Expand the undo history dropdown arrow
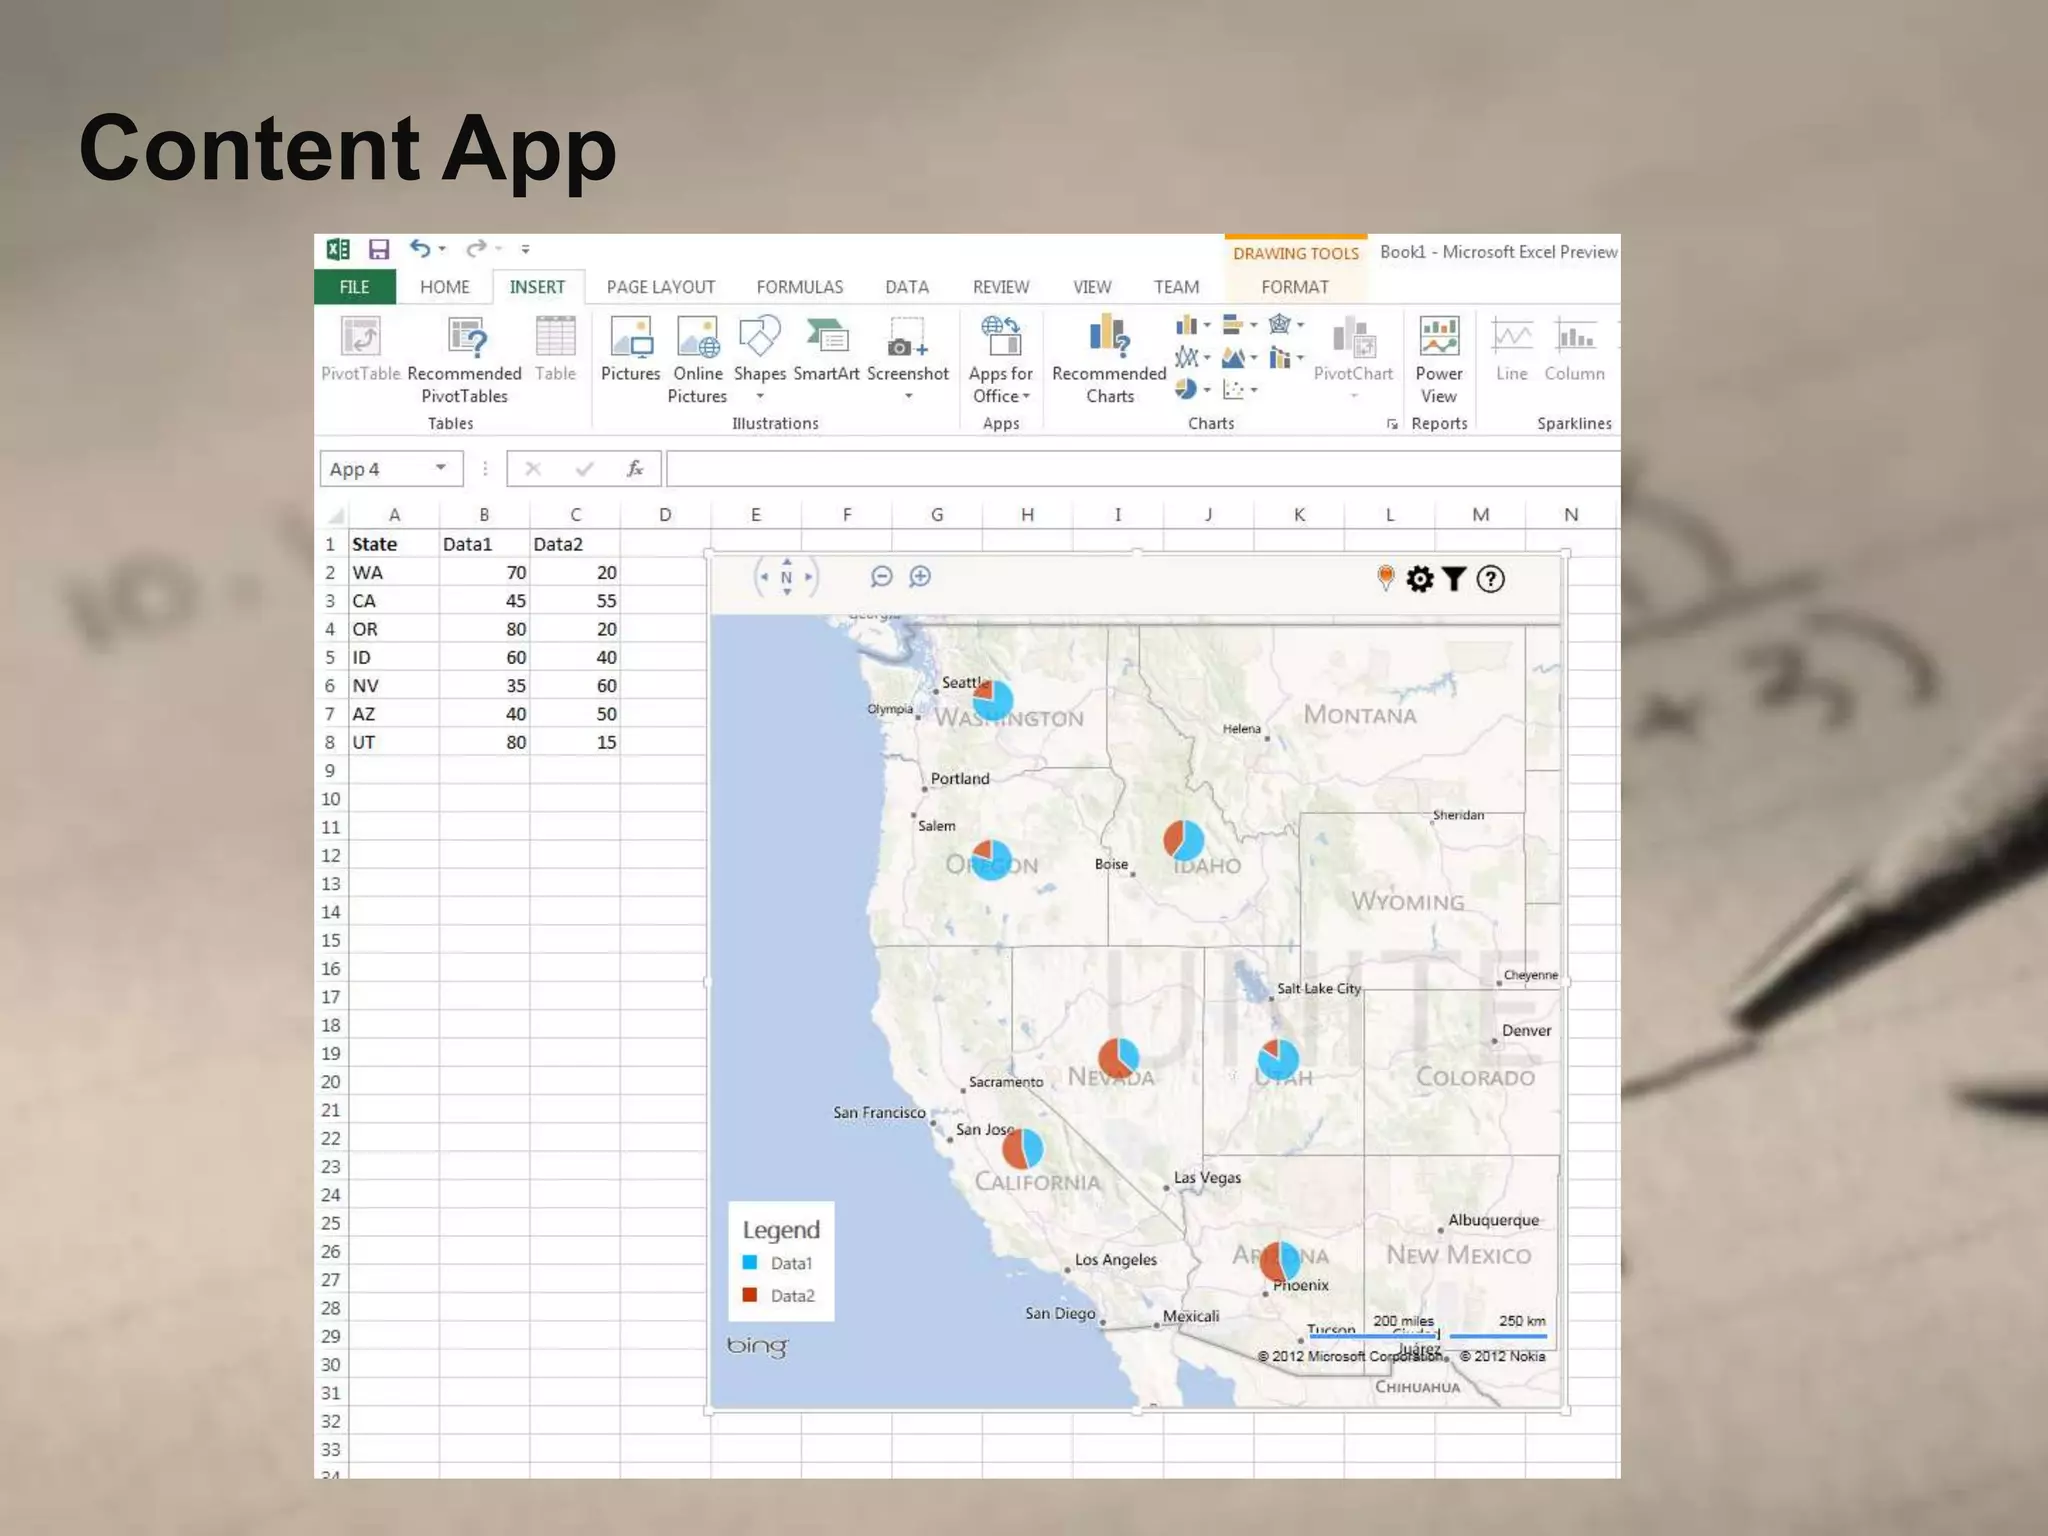Image resolution: width=2048 pixels, height=1536 pixels. coord(441,249)
